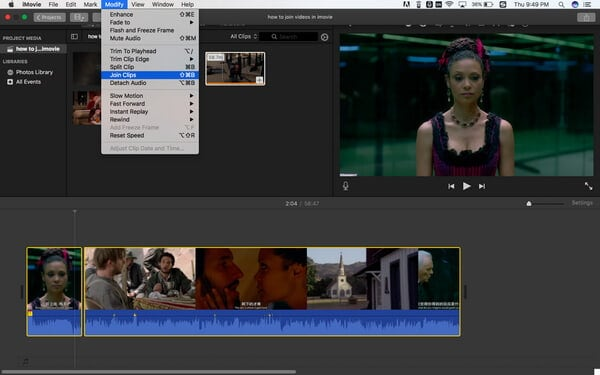This screenshot has width=600, height=375.
Task: Open the browser appearance settings gear
Action: 324,37
